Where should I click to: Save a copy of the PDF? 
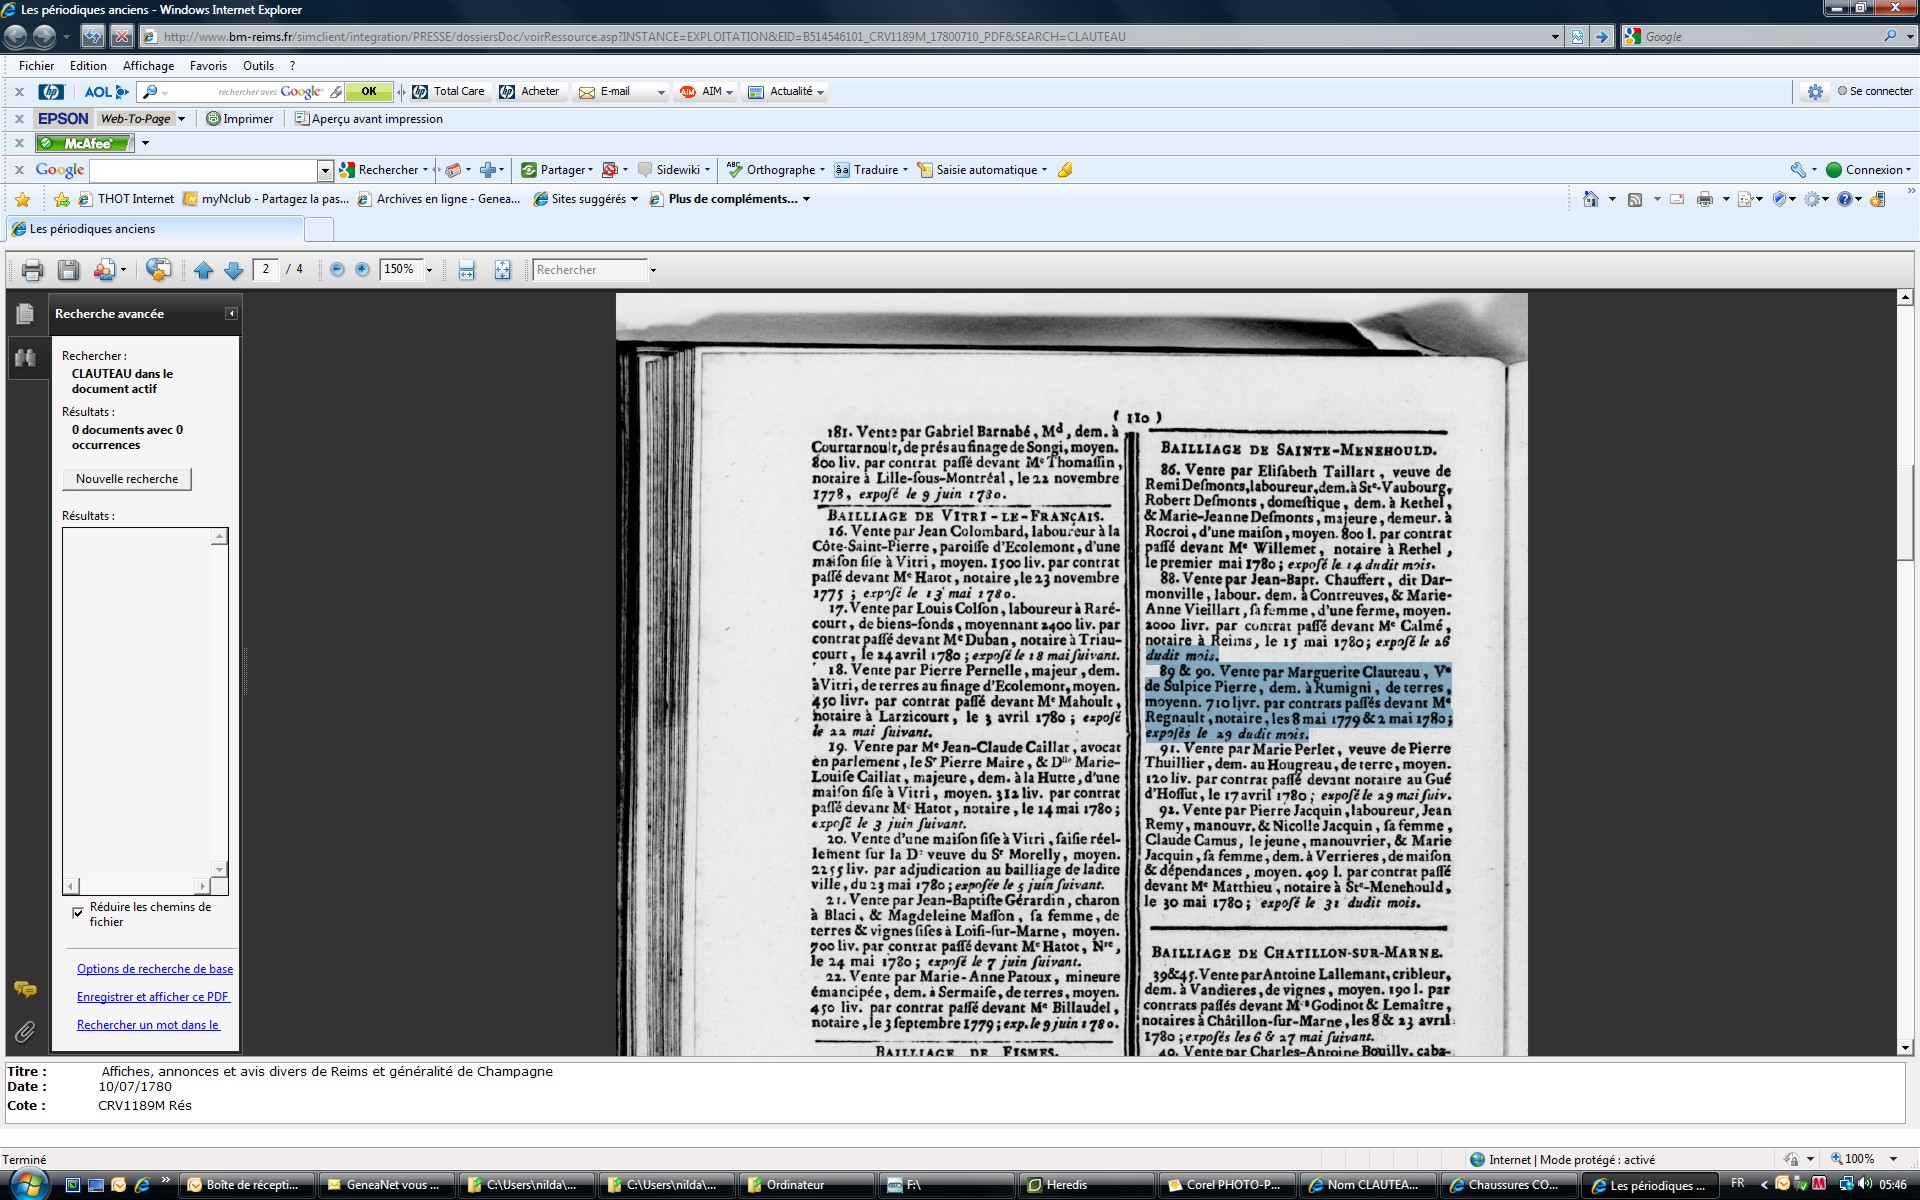(x=68, y=270)
